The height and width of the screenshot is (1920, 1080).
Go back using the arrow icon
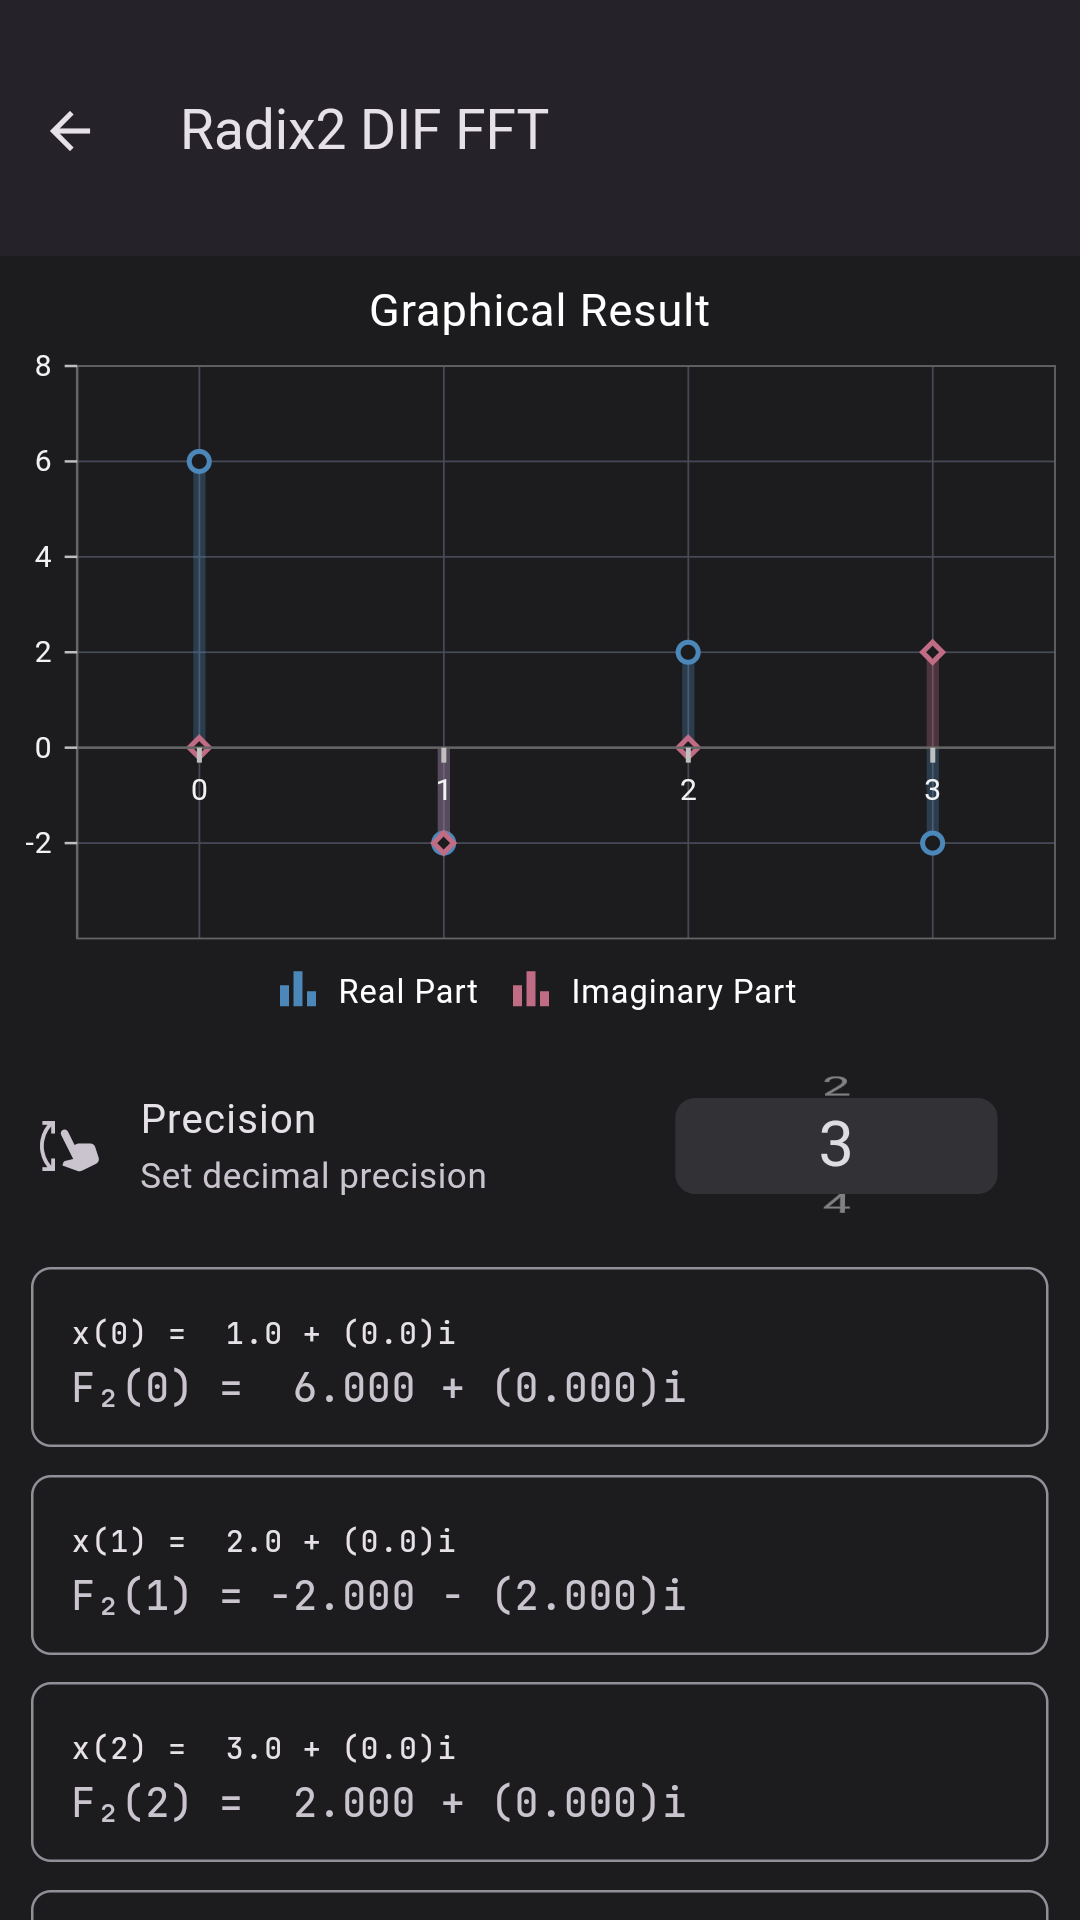pyautogui.click(x=70, y=131)
